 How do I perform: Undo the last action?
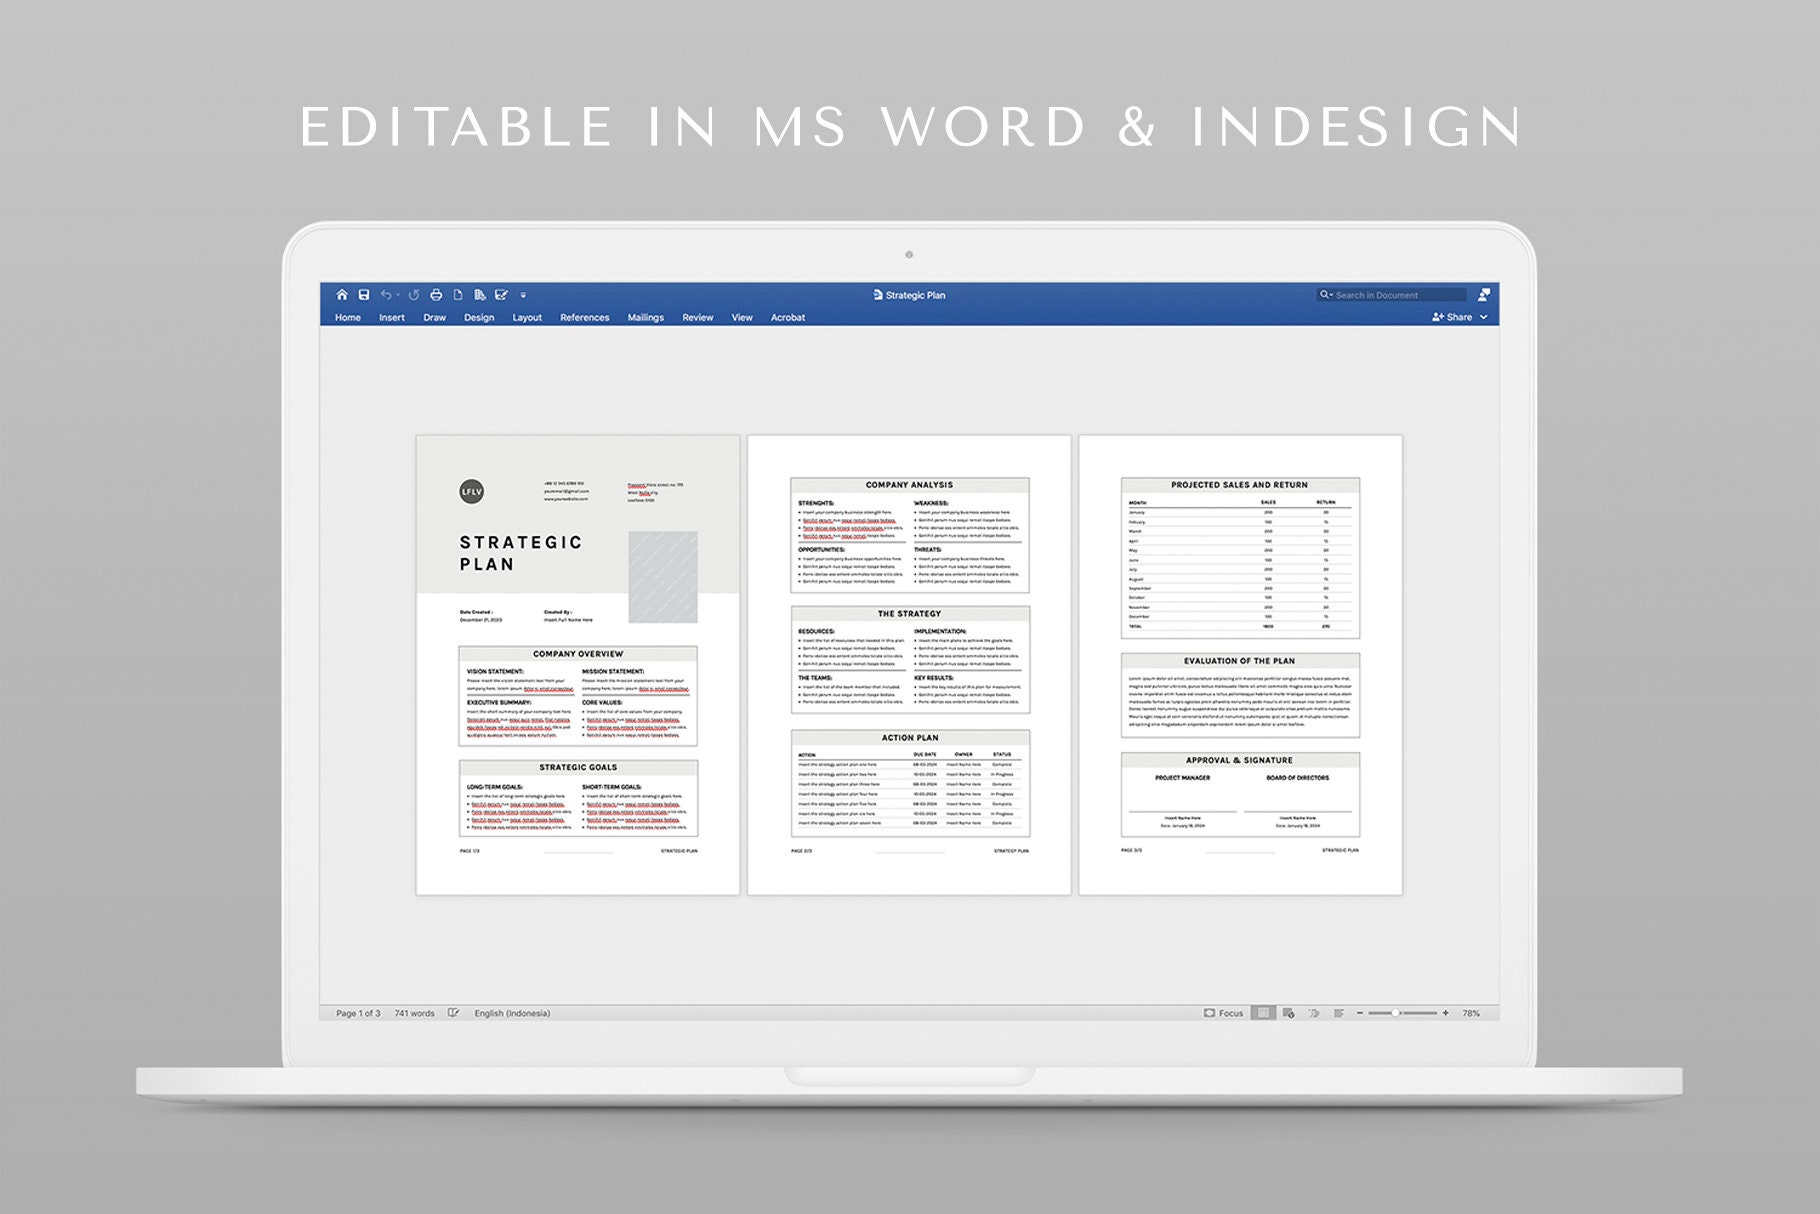pos(388,295)
